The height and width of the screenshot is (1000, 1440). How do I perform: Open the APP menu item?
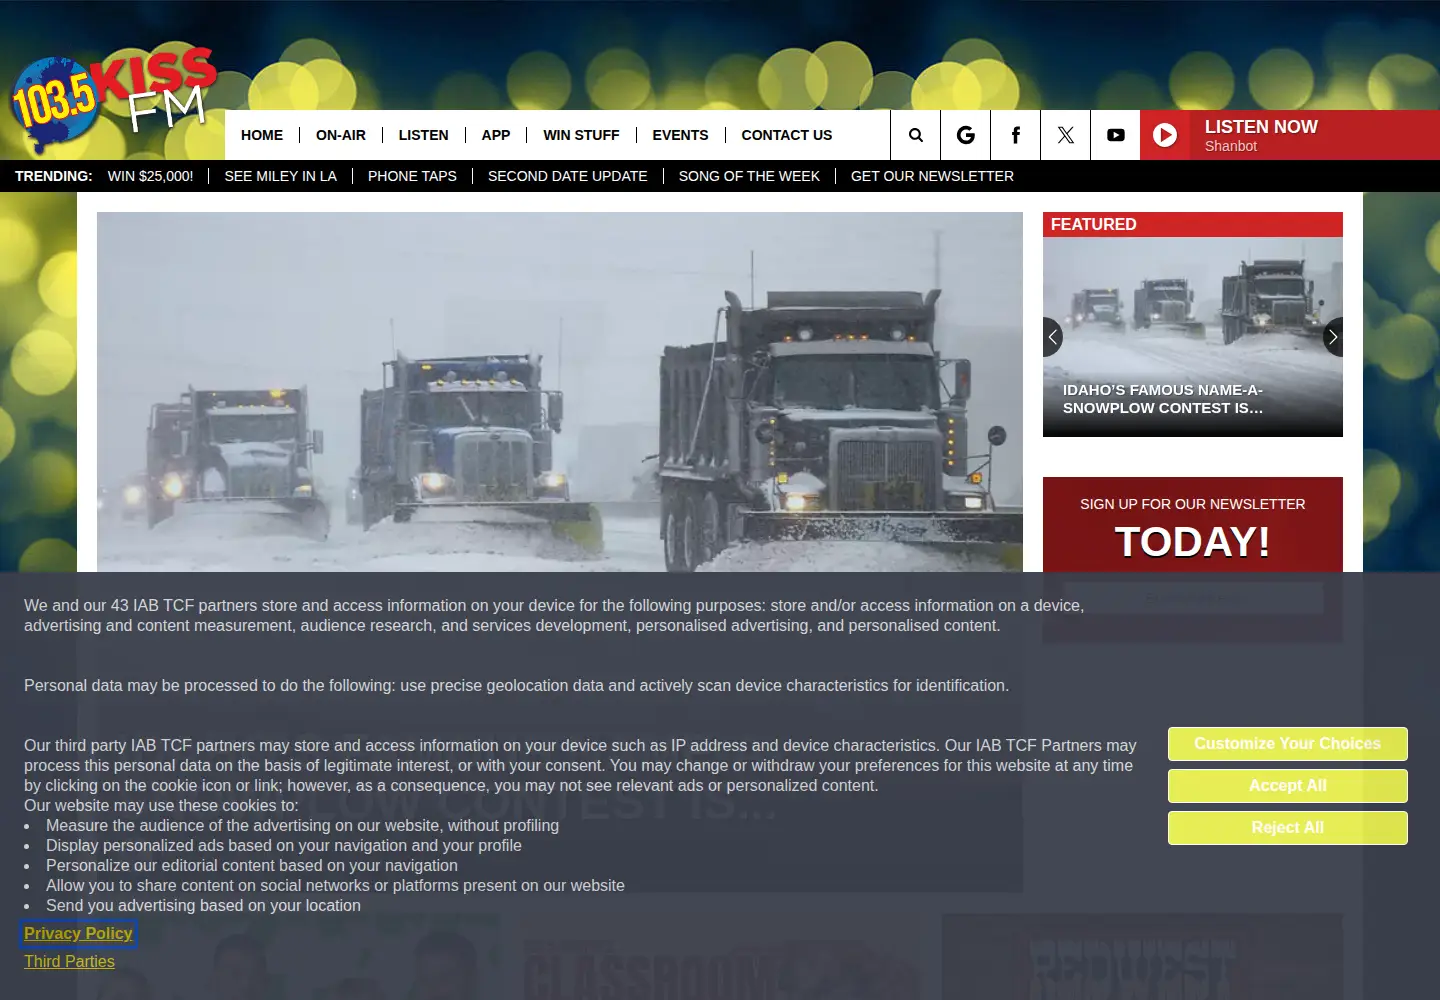(496, 135)
